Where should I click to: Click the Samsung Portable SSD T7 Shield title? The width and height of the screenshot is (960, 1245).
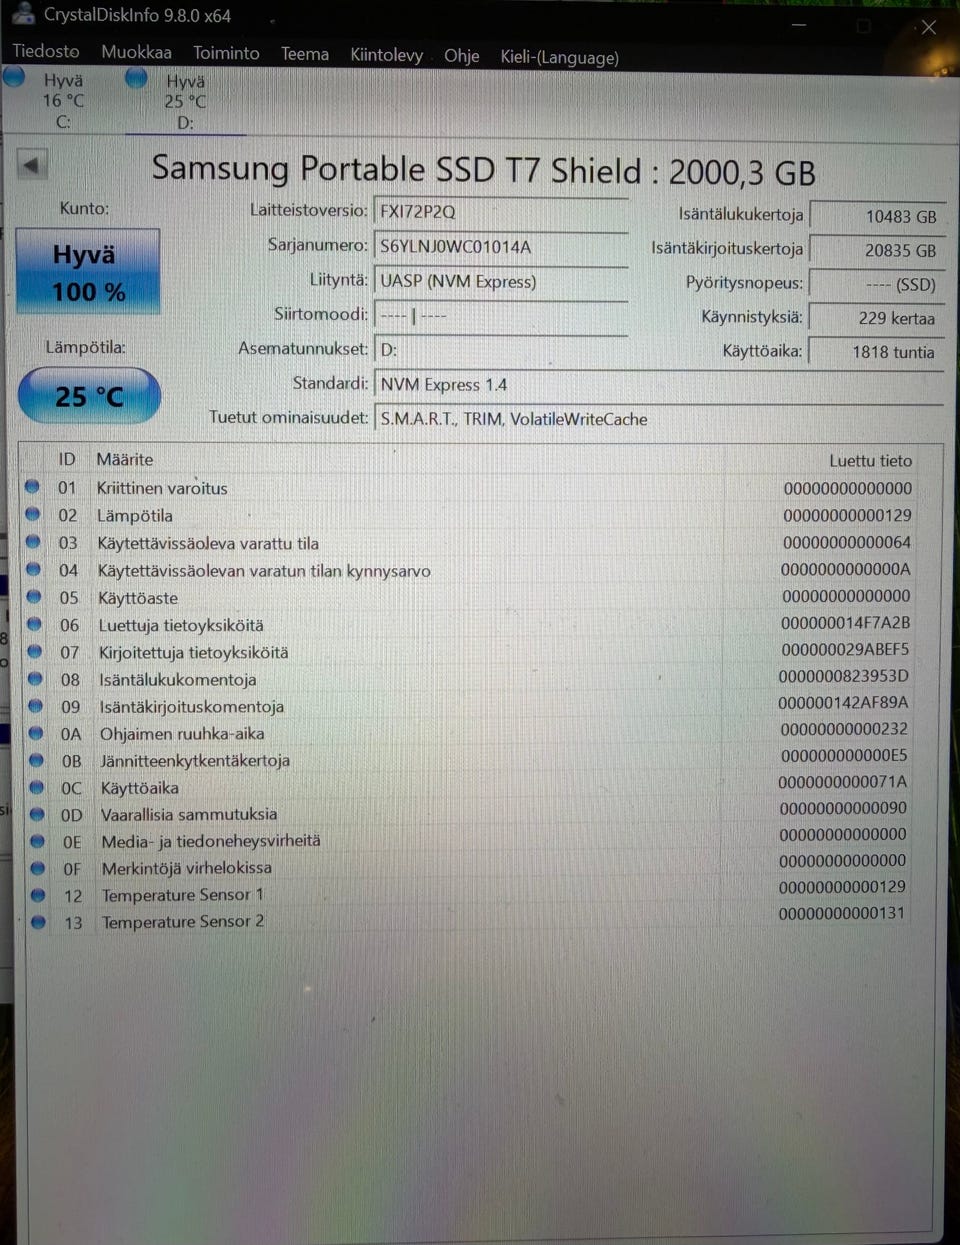coord(484,170)
